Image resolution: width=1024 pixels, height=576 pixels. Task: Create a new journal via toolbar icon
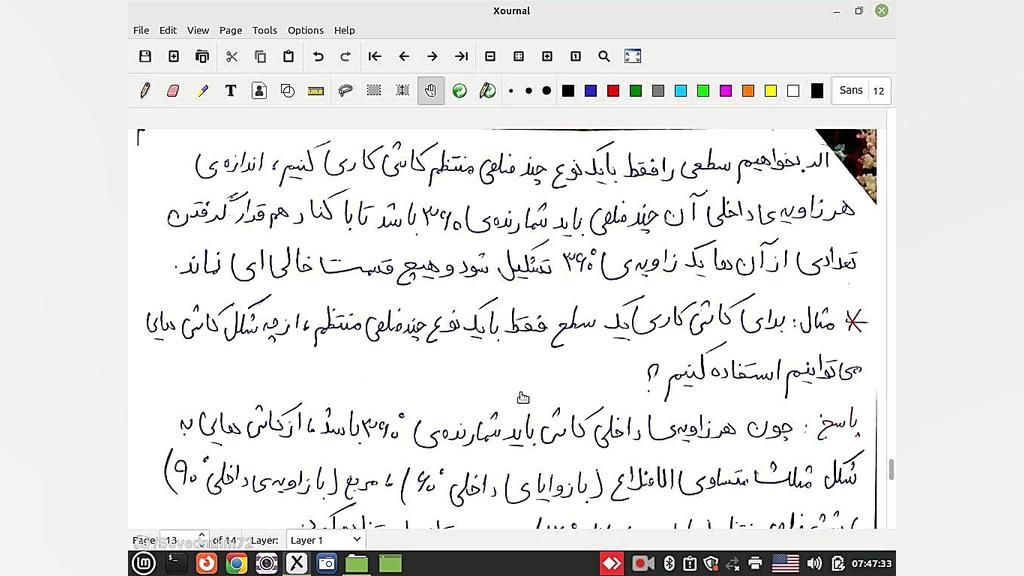(x=174, y=56)
